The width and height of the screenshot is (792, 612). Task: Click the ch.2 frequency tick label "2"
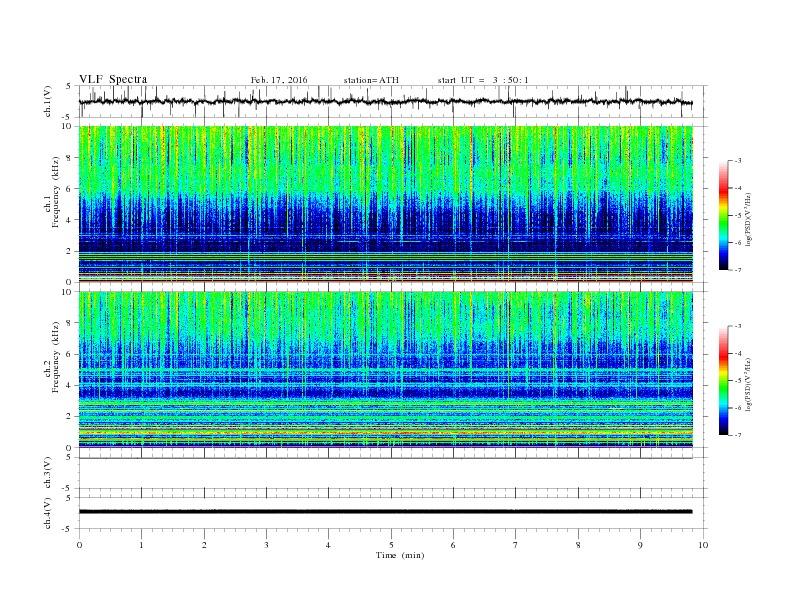[x=70, y=417]
